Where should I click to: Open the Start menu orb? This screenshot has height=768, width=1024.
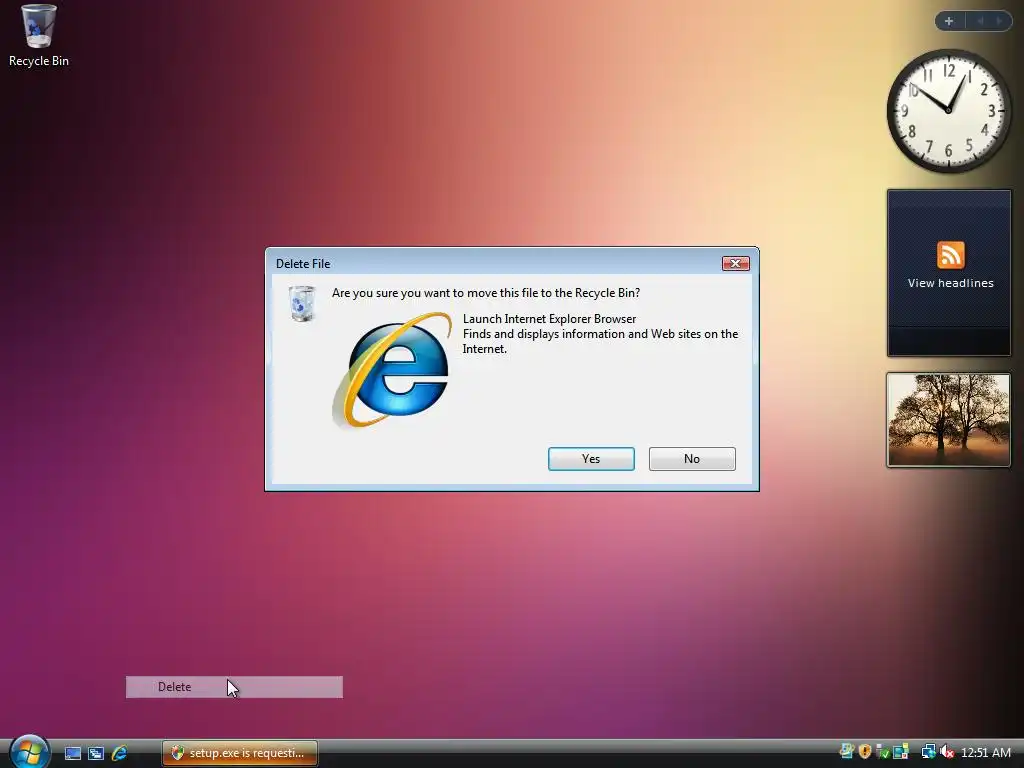point(29,752)
